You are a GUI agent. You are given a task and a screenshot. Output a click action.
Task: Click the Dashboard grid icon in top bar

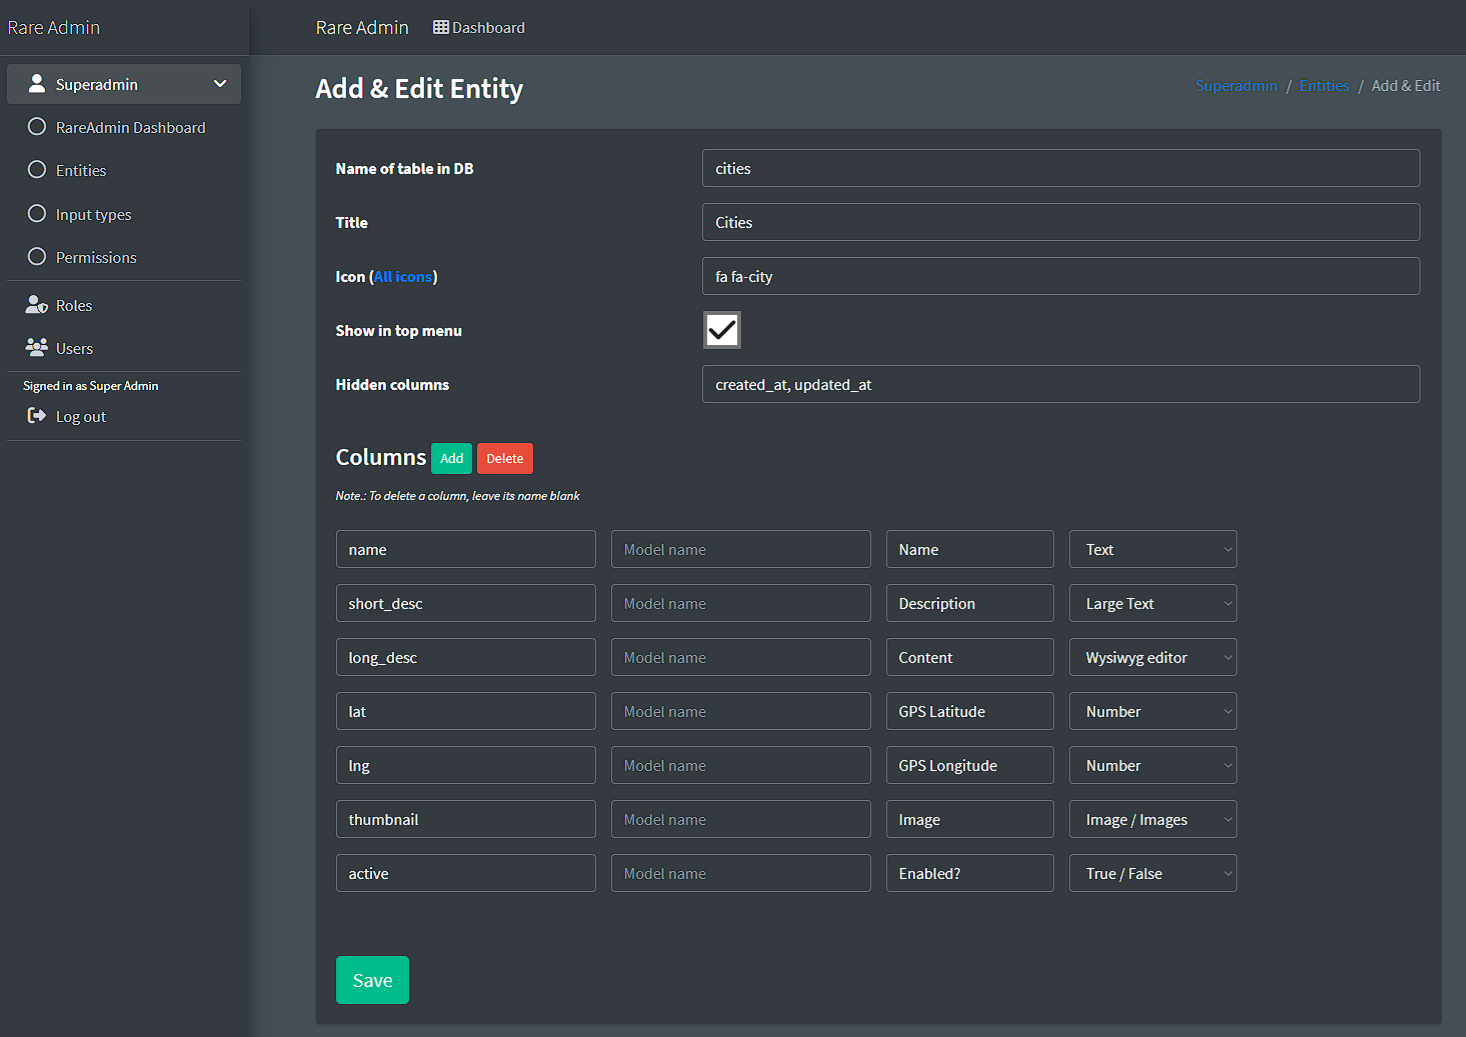click(441, 27)
